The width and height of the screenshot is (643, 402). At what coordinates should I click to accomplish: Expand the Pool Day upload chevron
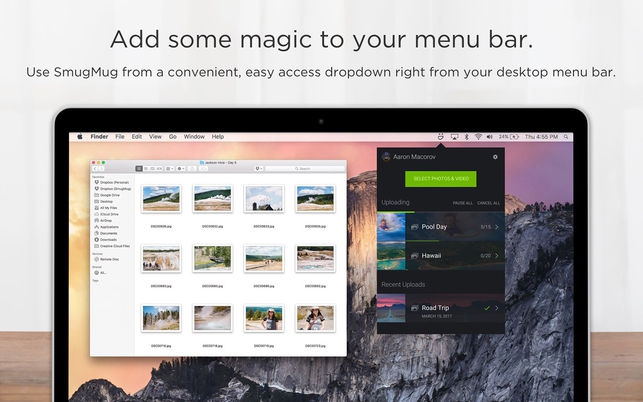pos(497,227)
